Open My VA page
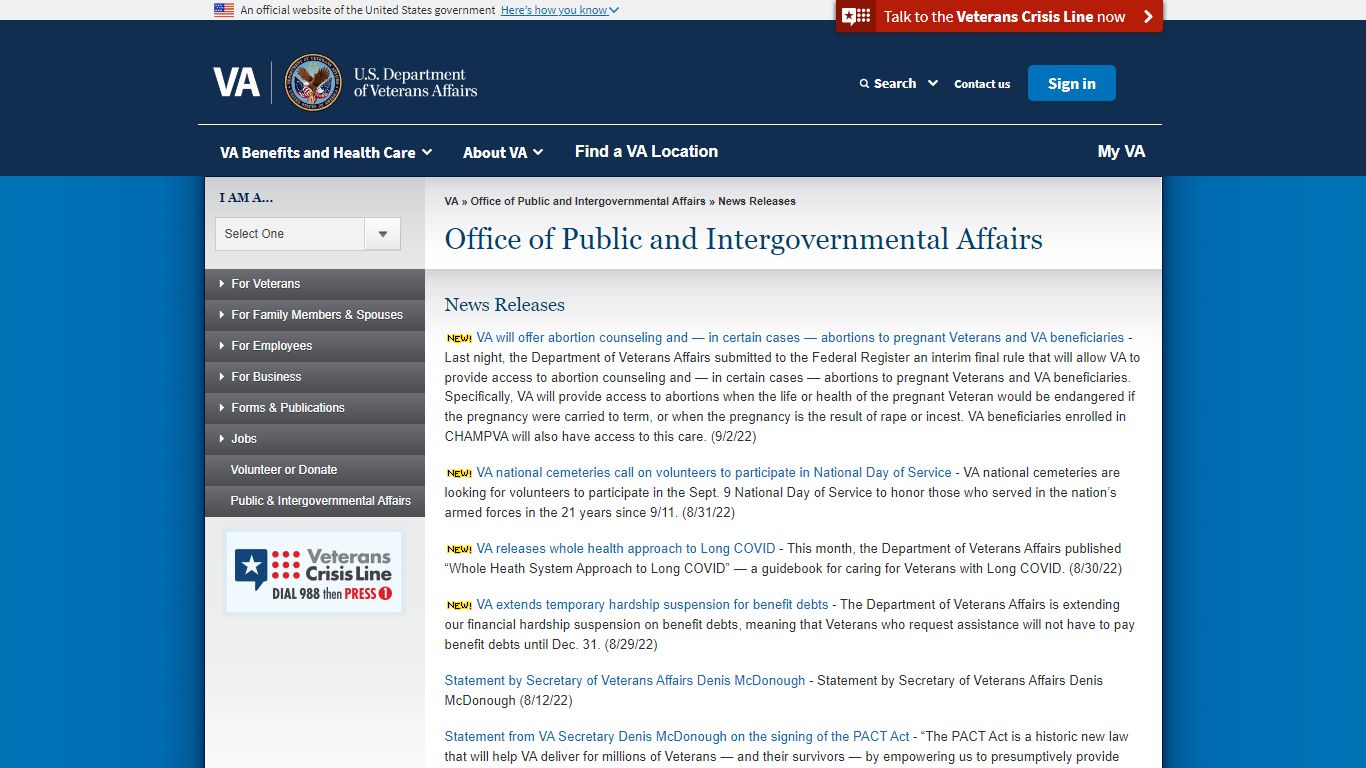The height and width of the screenshot is (768, 1366). point(1121,151)
